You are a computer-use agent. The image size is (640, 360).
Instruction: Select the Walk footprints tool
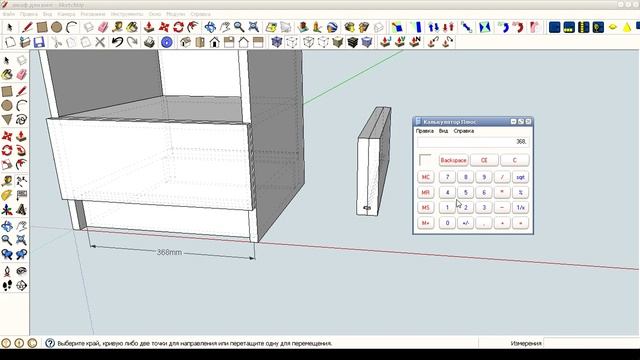coord(7,285)
